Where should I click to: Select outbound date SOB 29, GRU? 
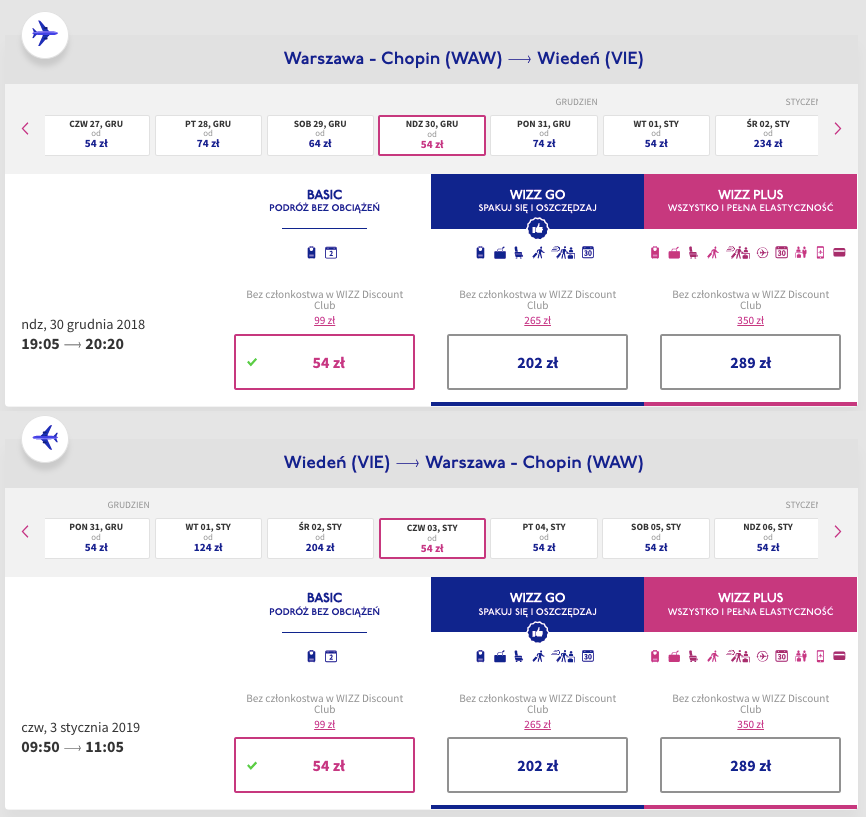point(320,135)
